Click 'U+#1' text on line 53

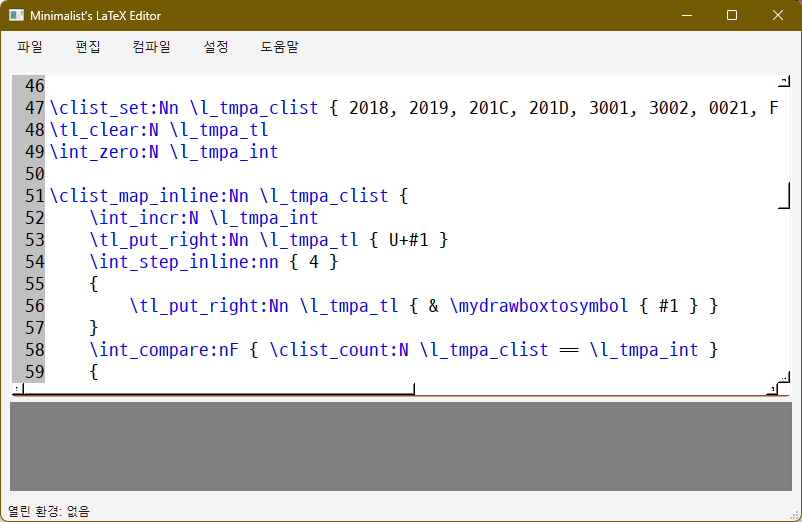(x=409, y=240)
